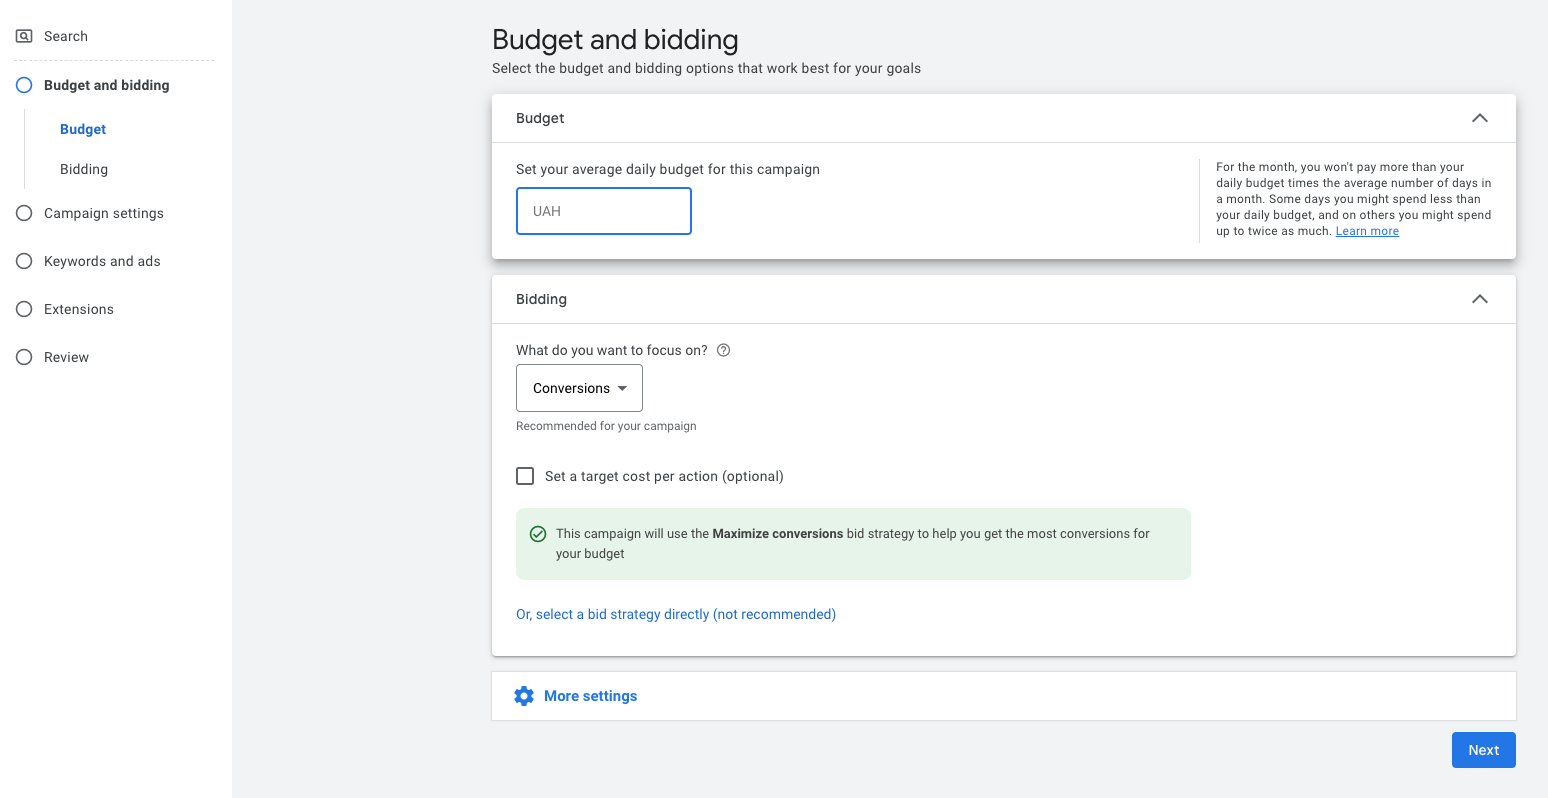The image size is (1548, 798).
Task: Click 'Set your average daily budget' label
Action: coord(668,169)
